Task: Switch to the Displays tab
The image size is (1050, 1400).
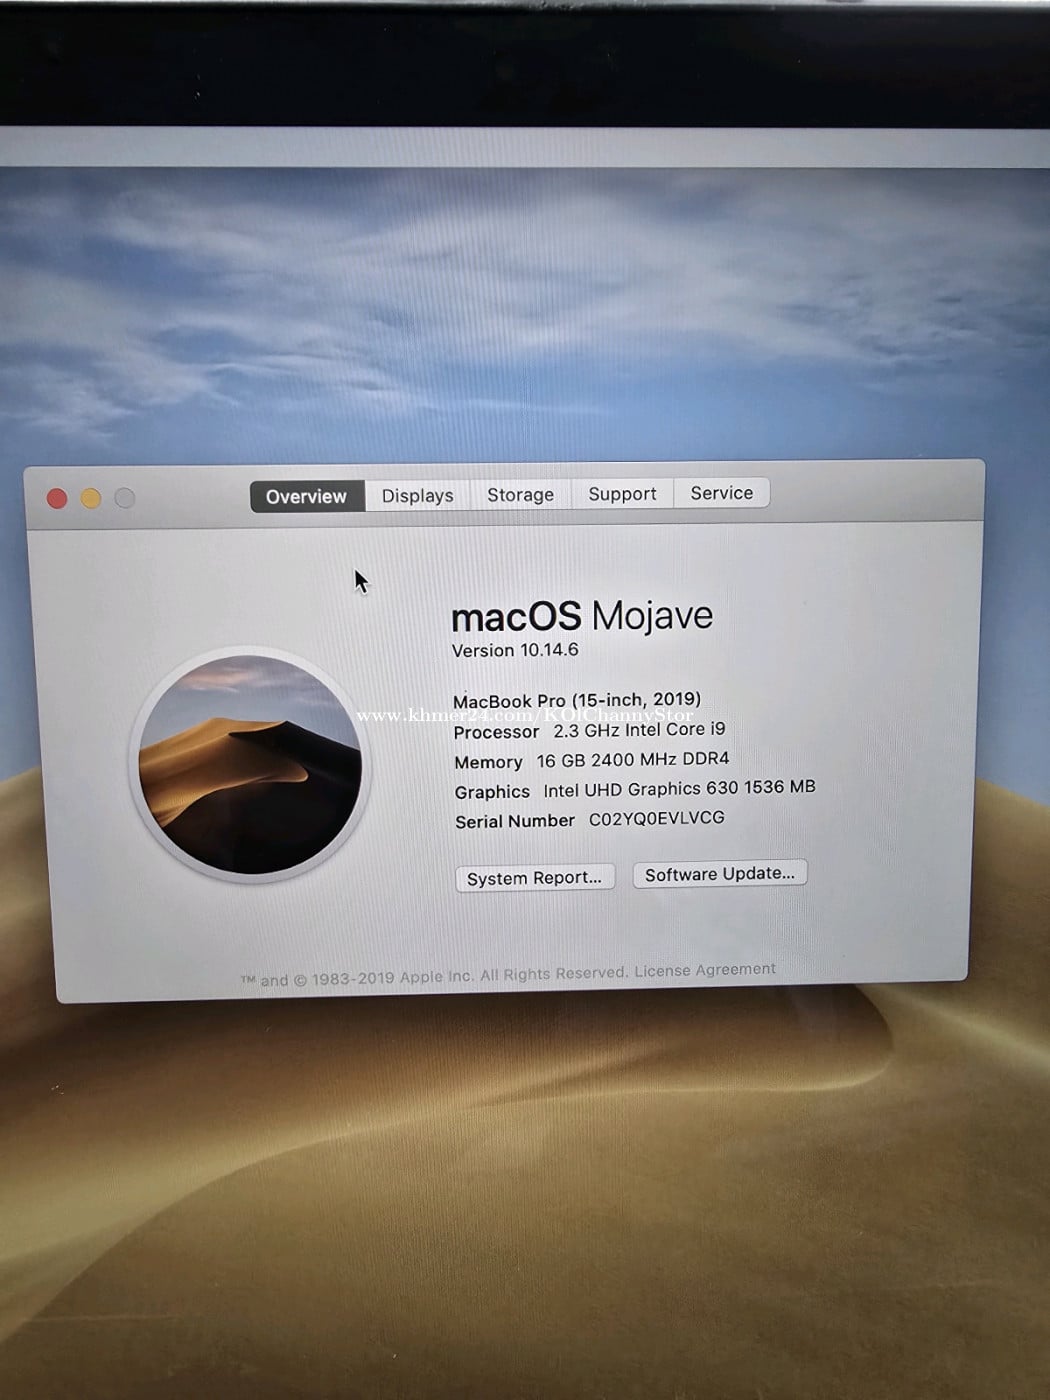Action: pyautogui.click(x=417, y=496)
